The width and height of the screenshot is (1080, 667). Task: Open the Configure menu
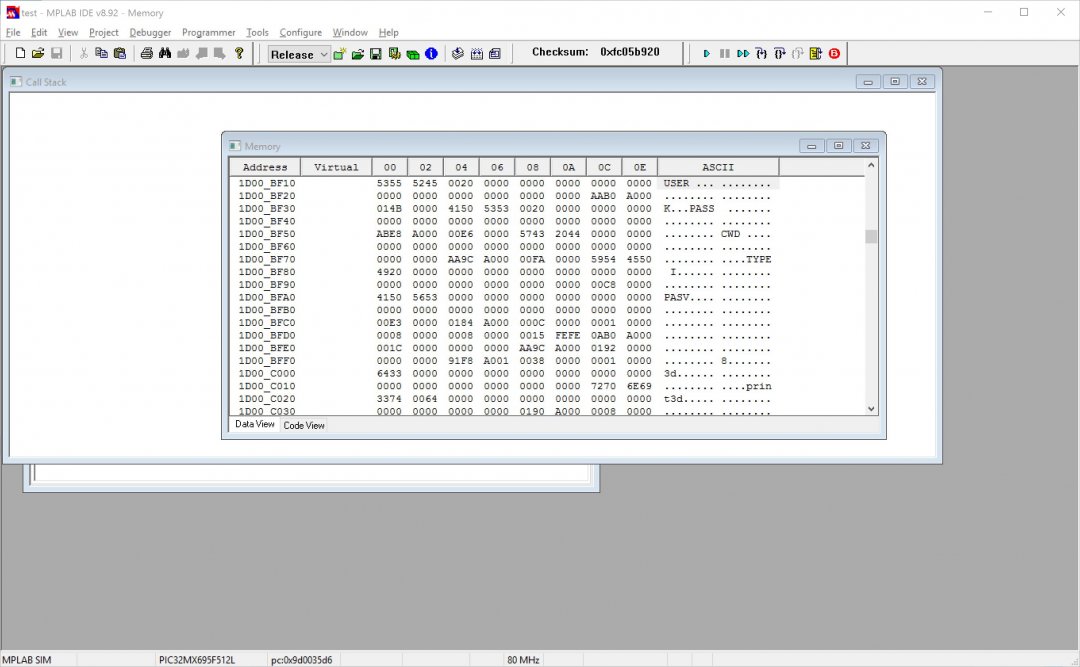[300, 33]
